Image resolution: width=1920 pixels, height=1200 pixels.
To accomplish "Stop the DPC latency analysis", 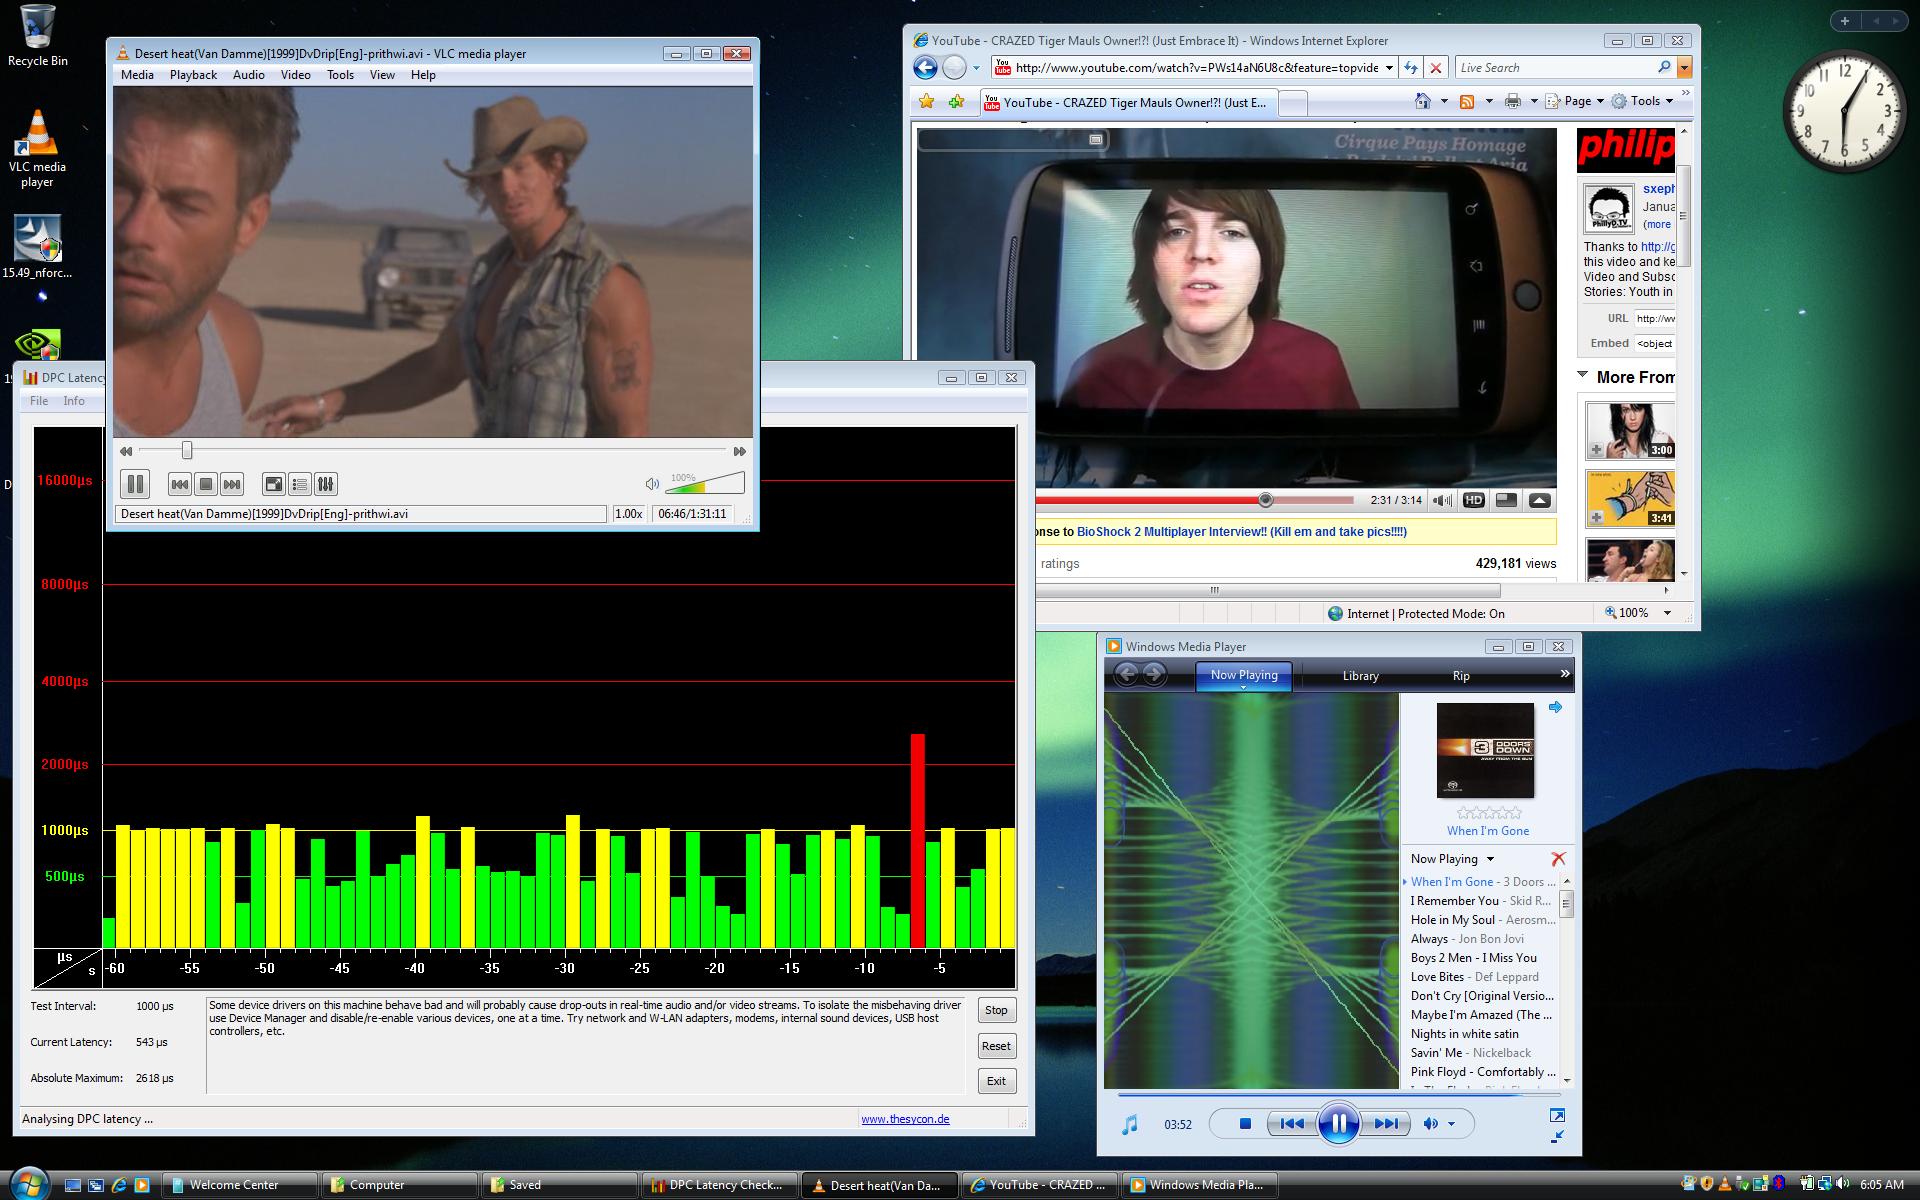I will click(x=996, y=1010).
